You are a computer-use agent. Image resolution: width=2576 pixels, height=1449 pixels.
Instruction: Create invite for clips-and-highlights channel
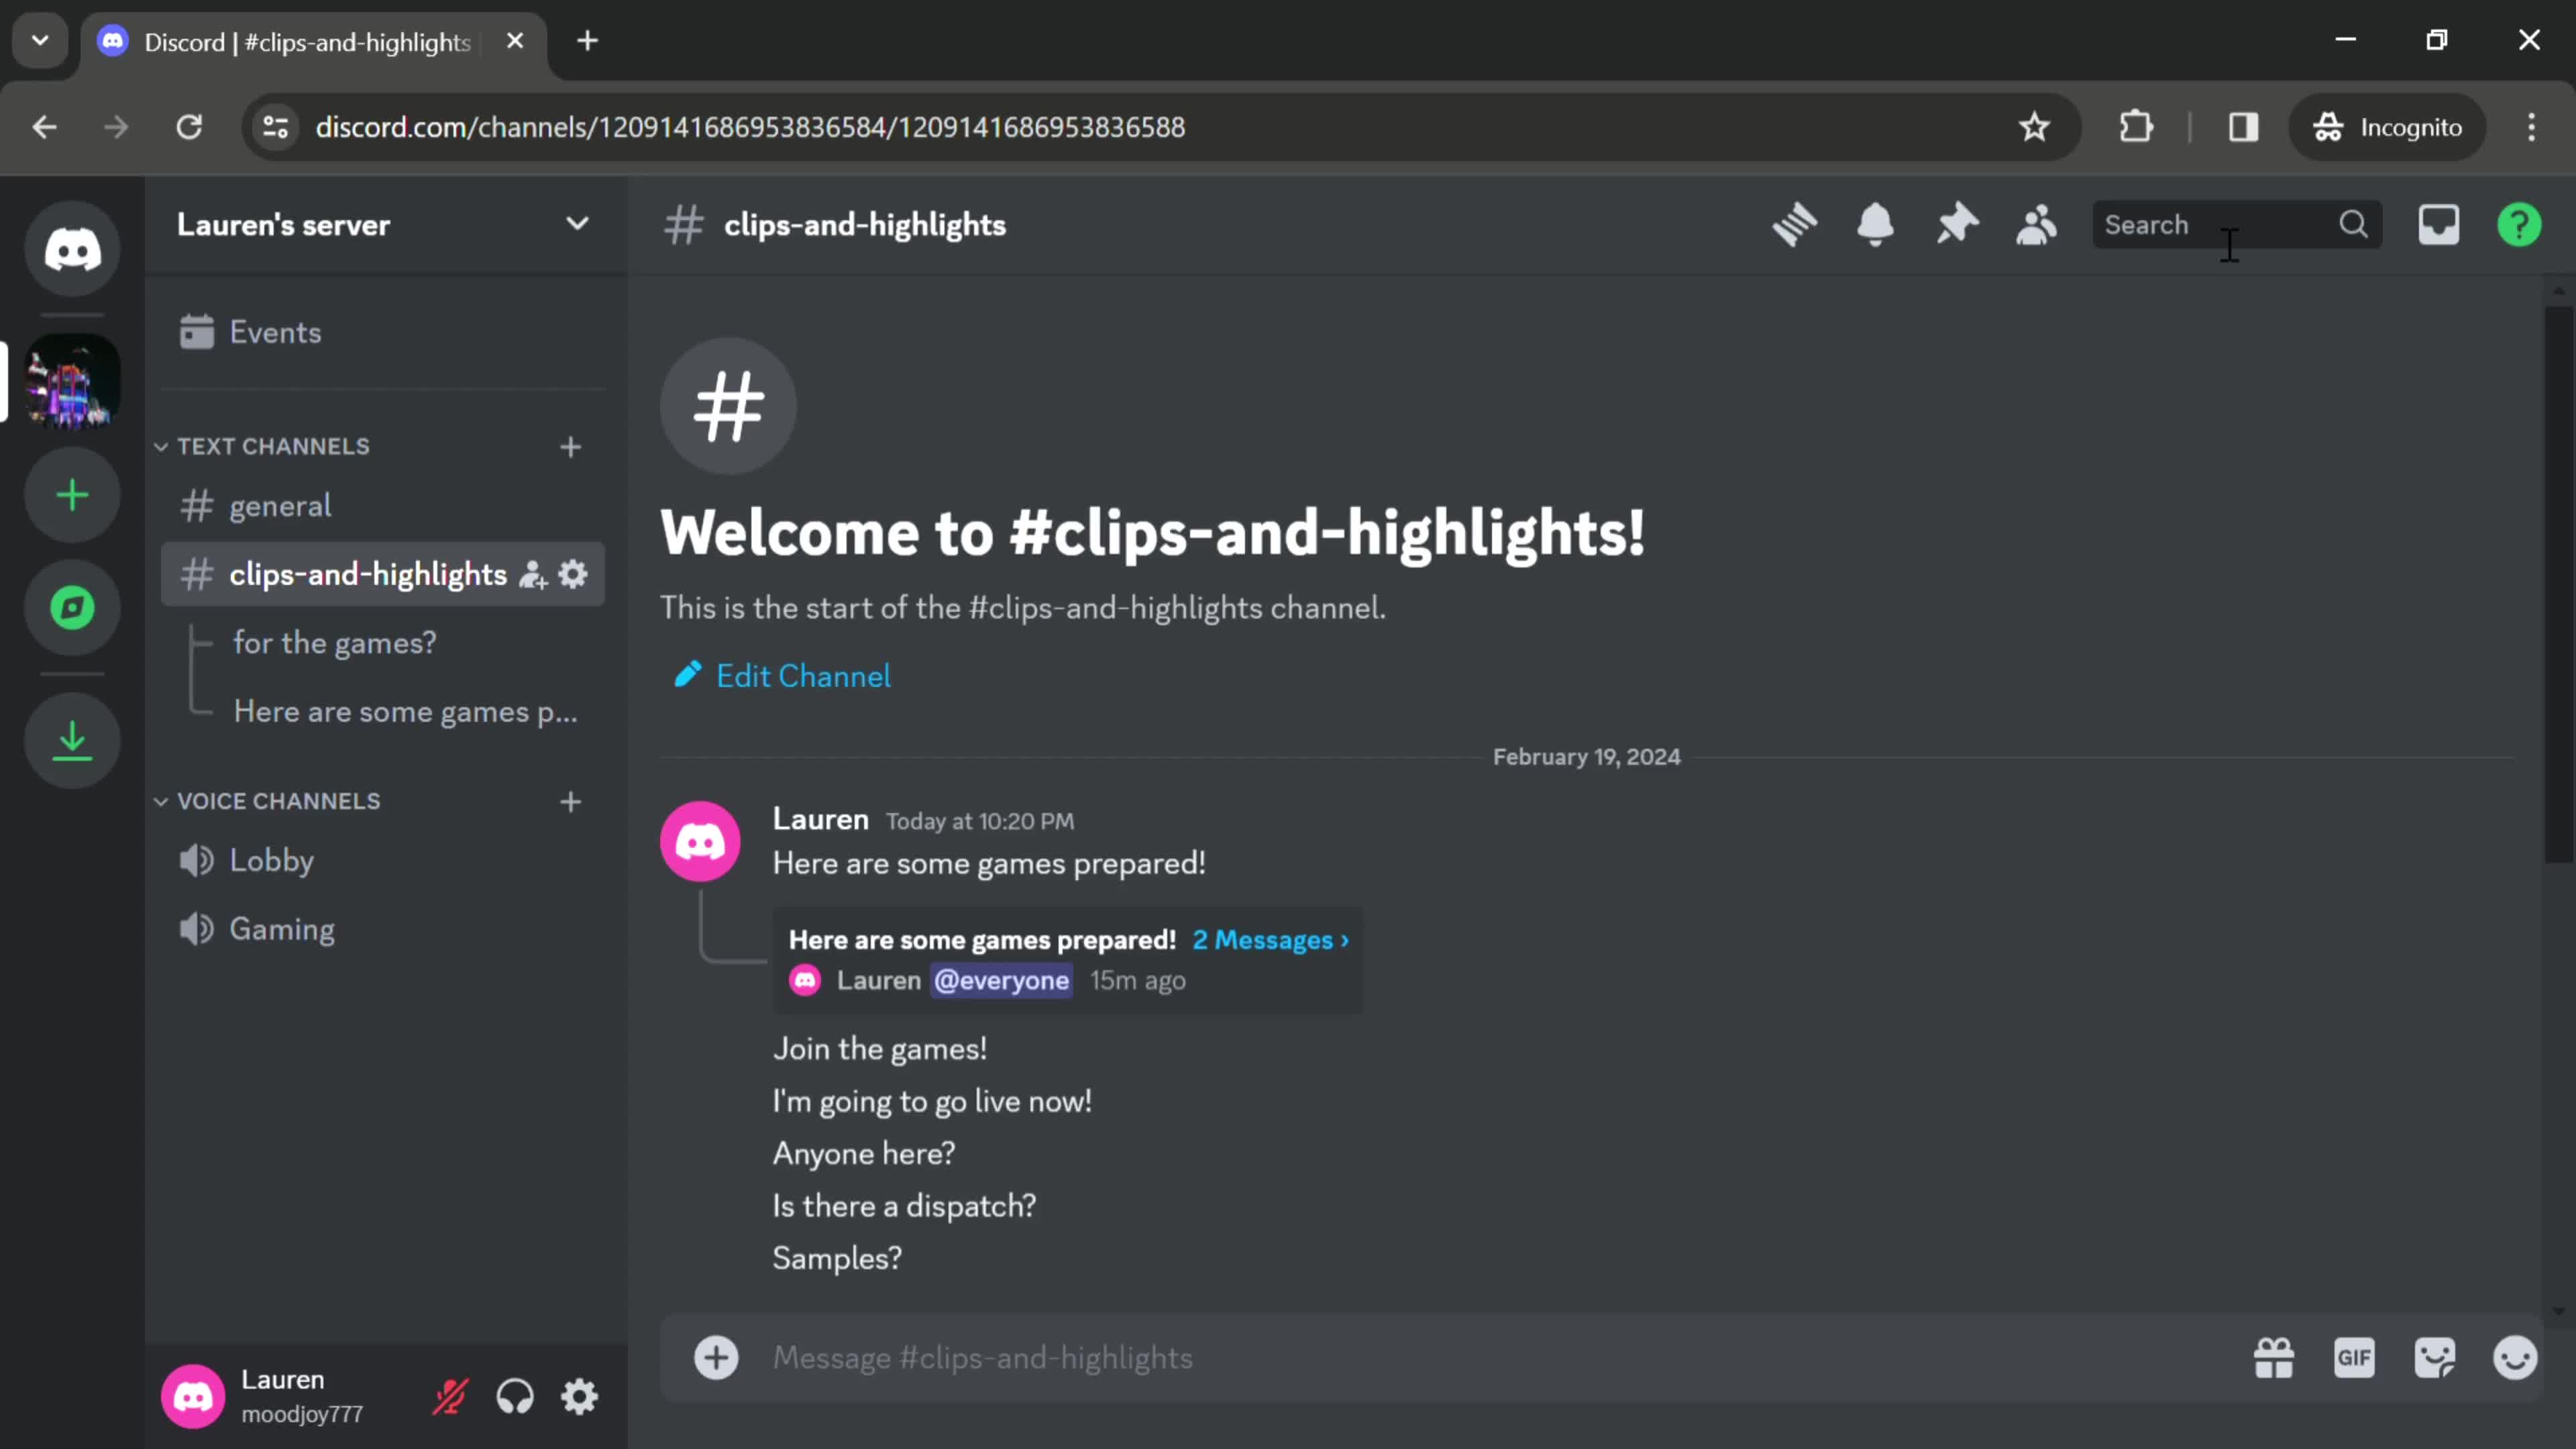[x=533, y=575]
